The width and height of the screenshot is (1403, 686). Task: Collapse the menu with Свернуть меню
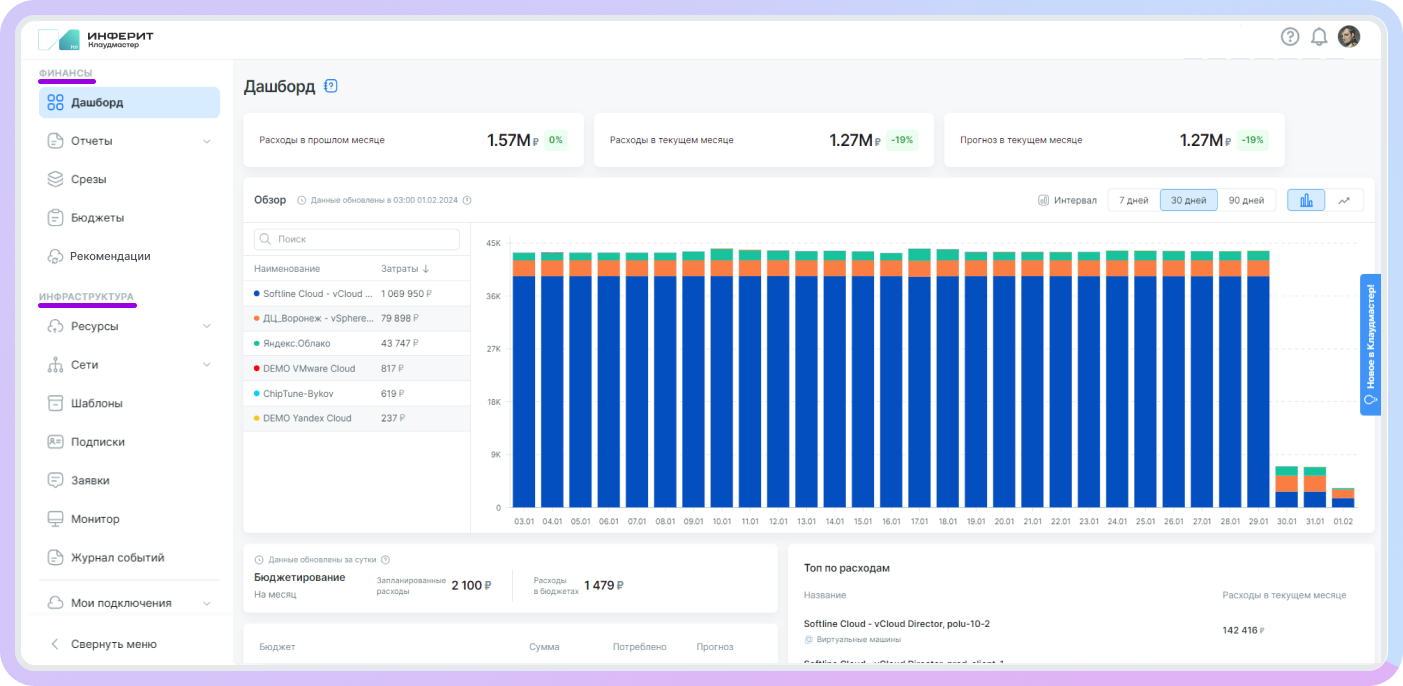point(113,644)
